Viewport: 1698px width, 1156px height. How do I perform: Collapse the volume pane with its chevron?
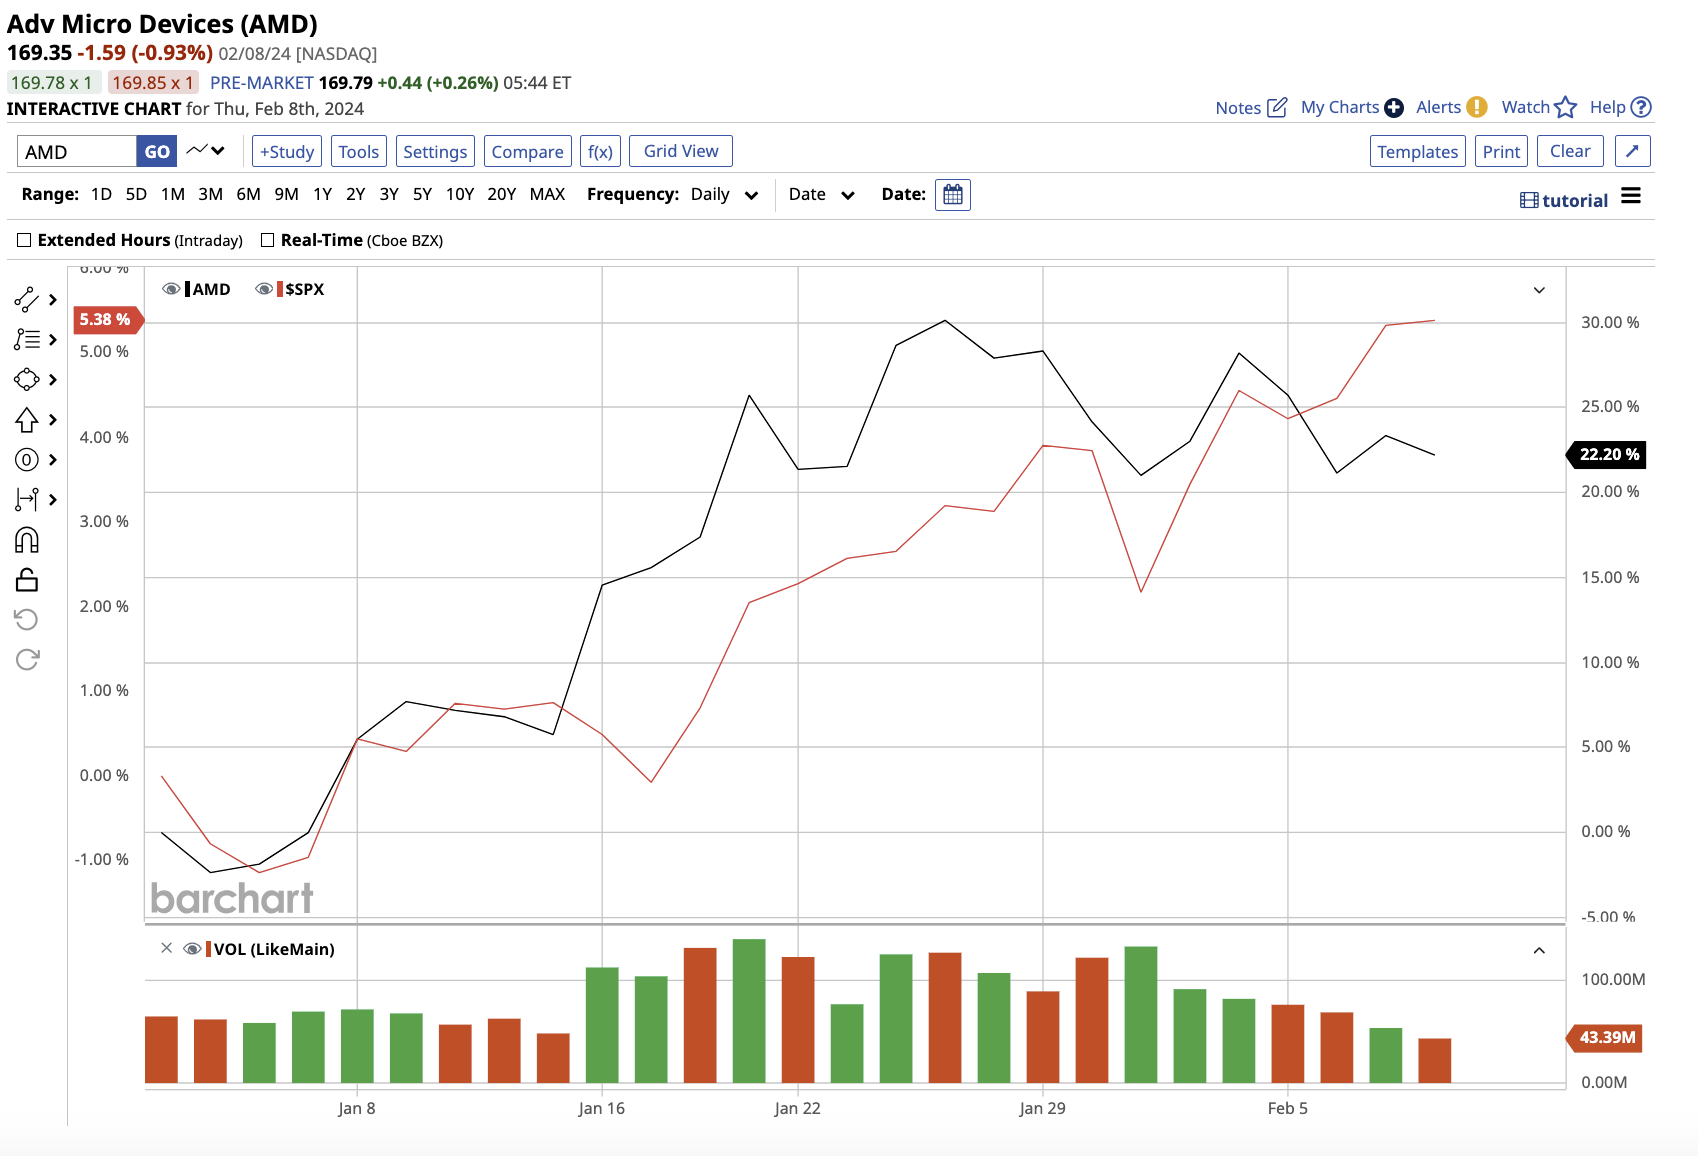(x=1539, y=950)
